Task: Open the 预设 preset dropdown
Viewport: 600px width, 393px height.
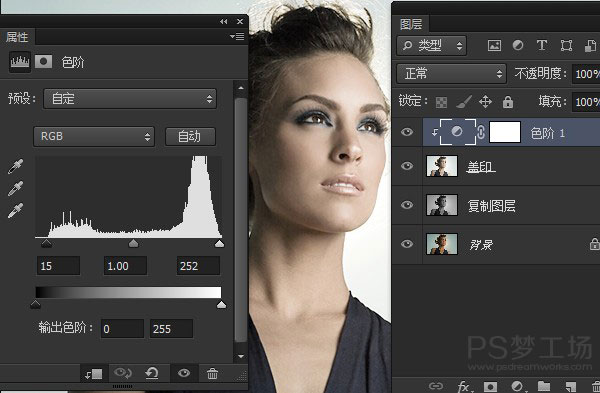Action: coord(130,99)
